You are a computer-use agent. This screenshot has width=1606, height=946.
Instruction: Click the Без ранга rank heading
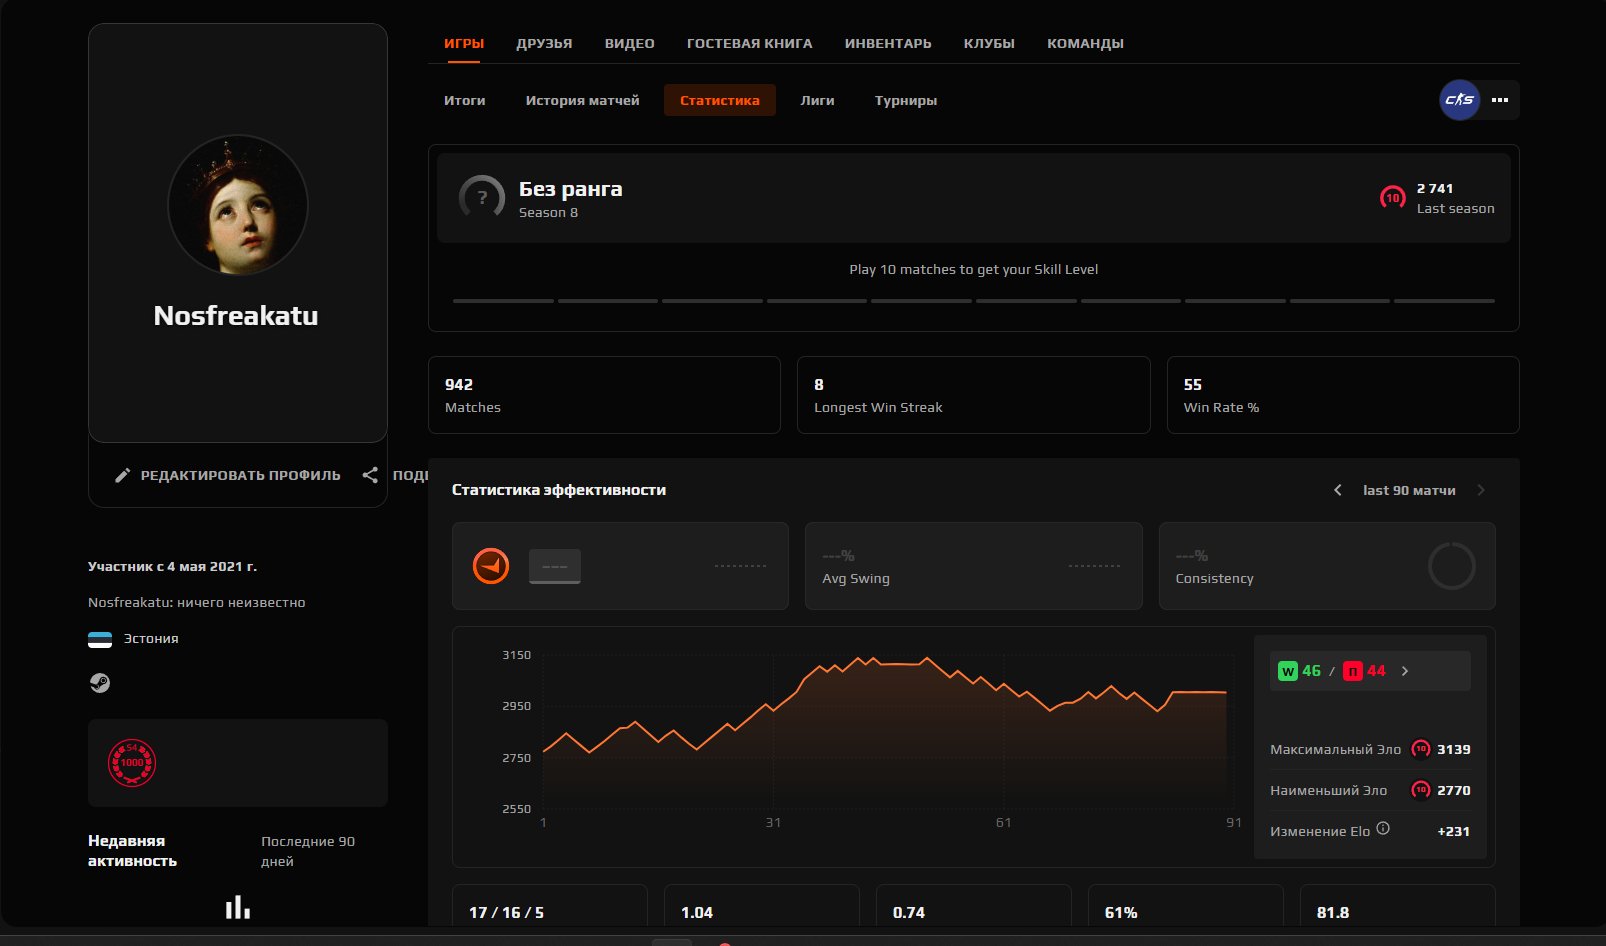[570, 189]
